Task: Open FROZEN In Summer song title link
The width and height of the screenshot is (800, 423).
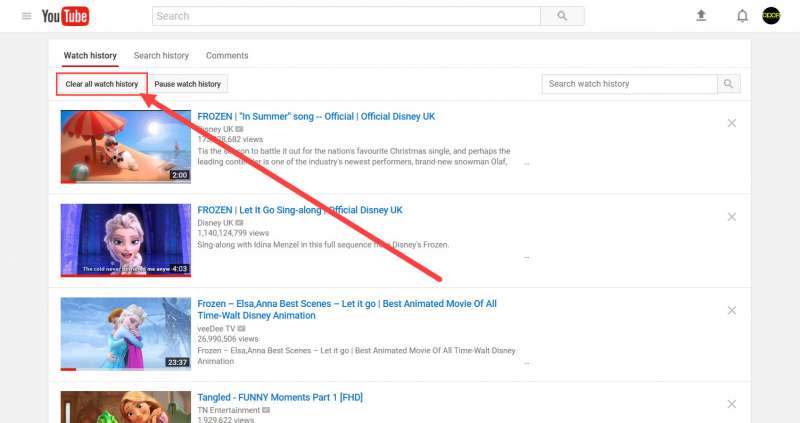Action: (x=316, y=116)
